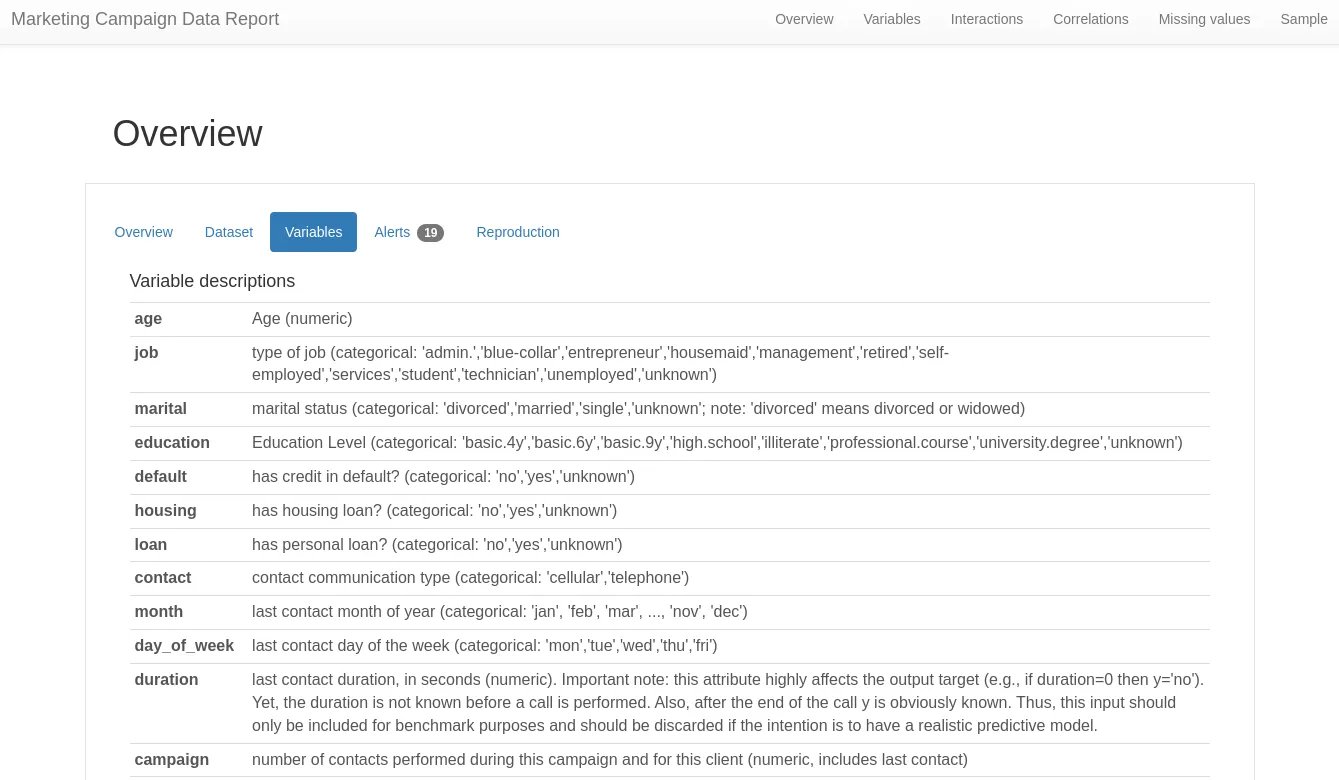Select the 'duration' variable row label

click(166, 680)
